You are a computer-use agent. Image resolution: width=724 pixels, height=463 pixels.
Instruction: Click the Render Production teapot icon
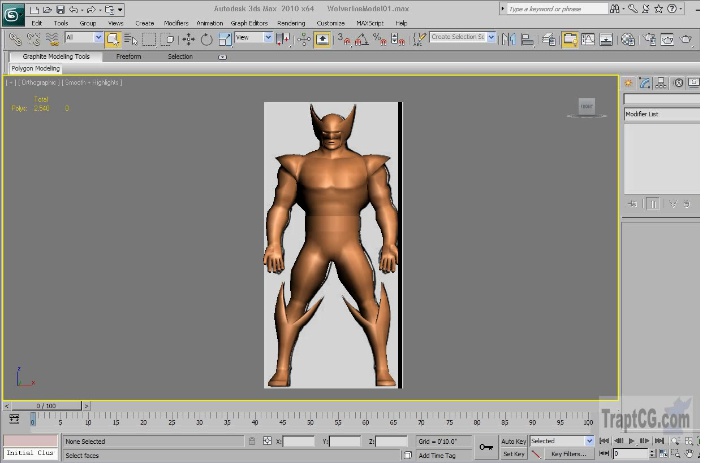[686, 39]
